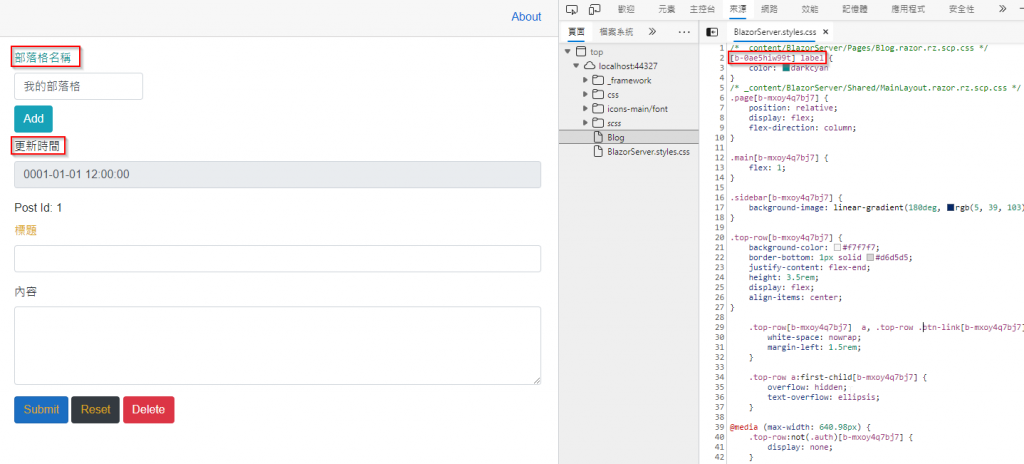Viewport: 1024px width, 464px height.
Task: Click the scss folder icon
Action: pyautogui.click(x=598, y=123)
